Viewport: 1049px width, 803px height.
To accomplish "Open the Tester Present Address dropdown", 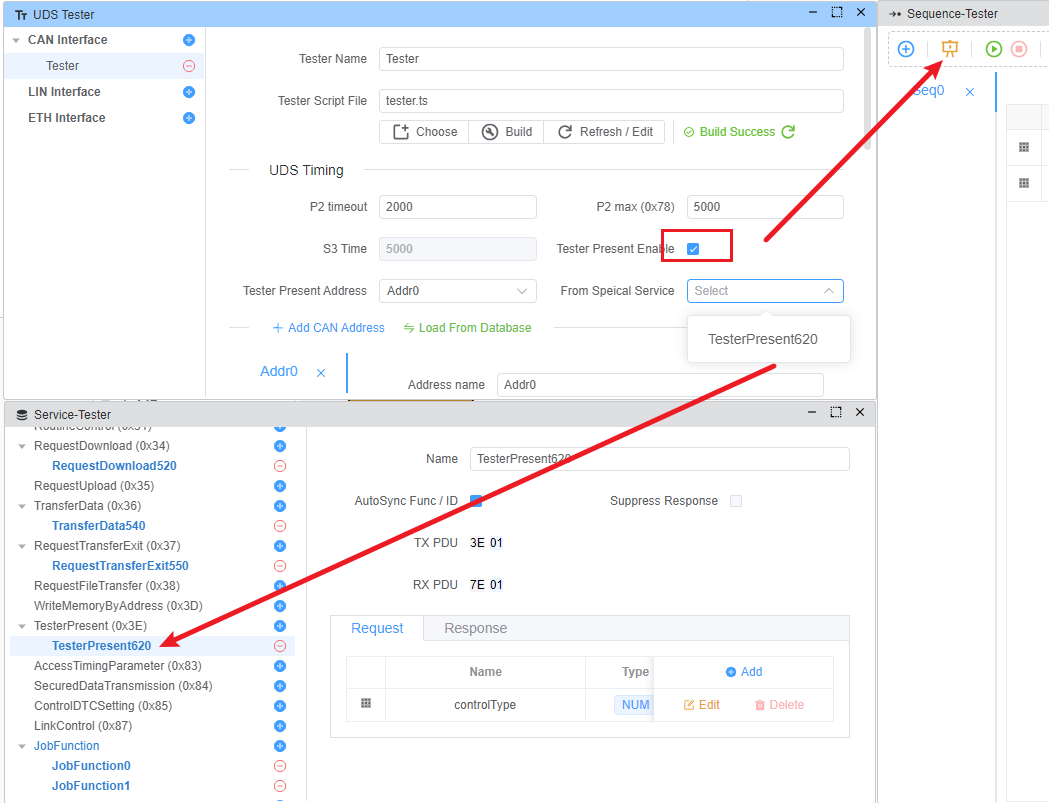I will (x=457, y=291).
